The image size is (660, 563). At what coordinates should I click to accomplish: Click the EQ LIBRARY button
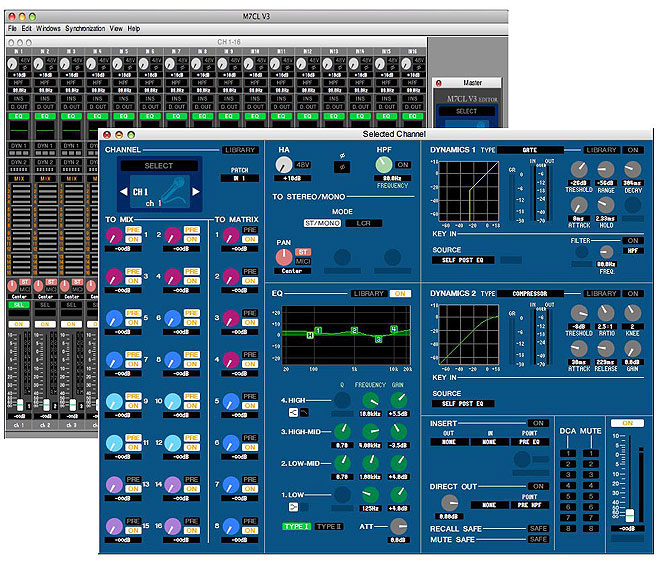369,293
